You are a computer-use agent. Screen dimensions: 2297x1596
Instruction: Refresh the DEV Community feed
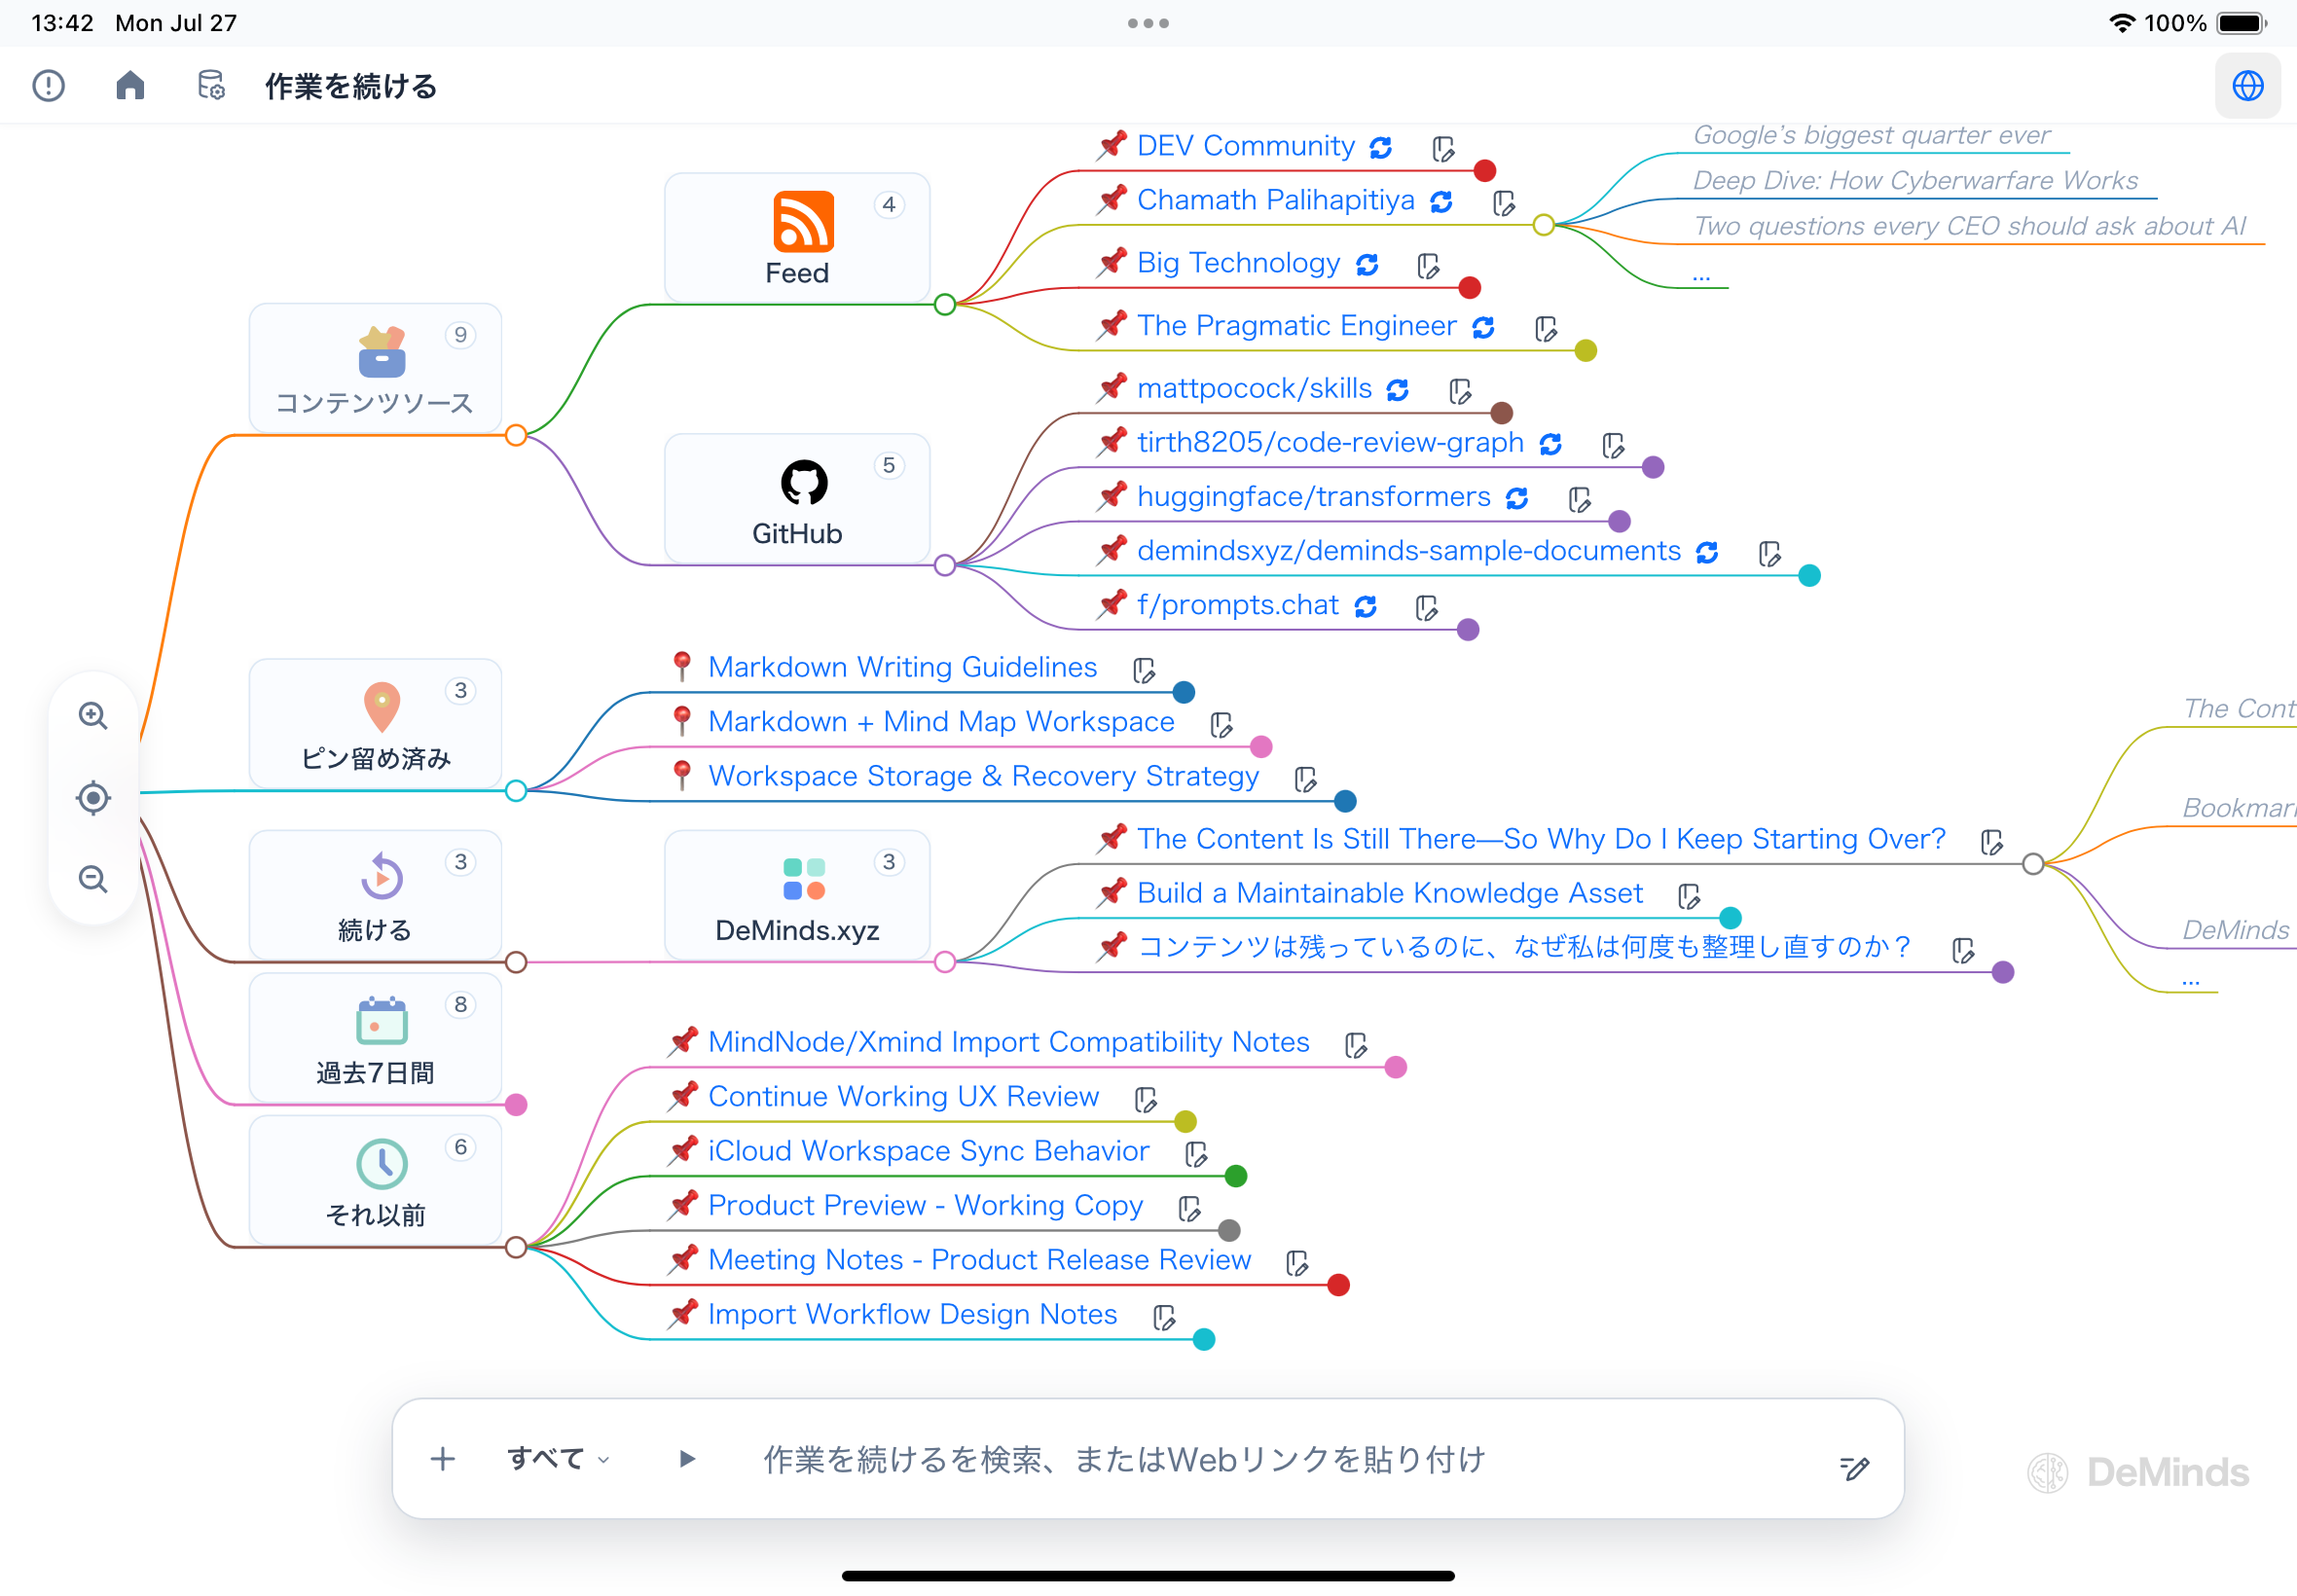pyautogui.click(x=1381, y=148)
